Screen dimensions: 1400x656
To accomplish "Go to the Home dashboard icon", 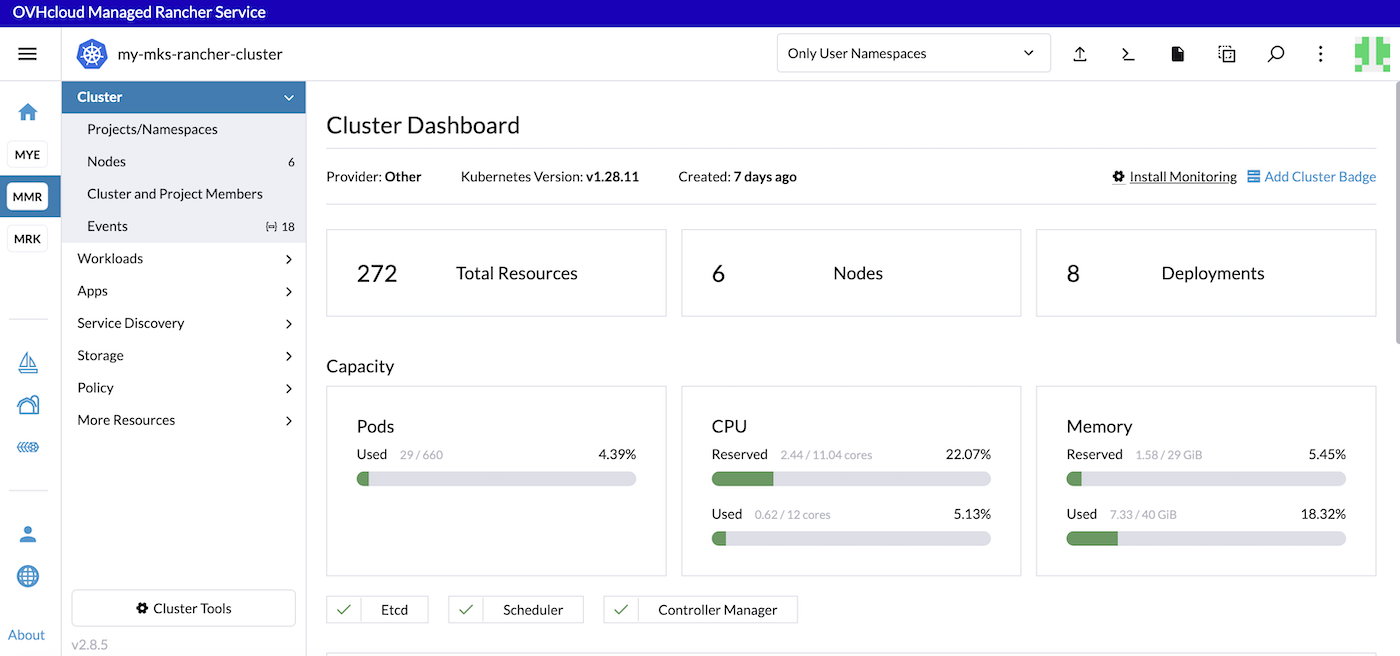I will [28, 113].
